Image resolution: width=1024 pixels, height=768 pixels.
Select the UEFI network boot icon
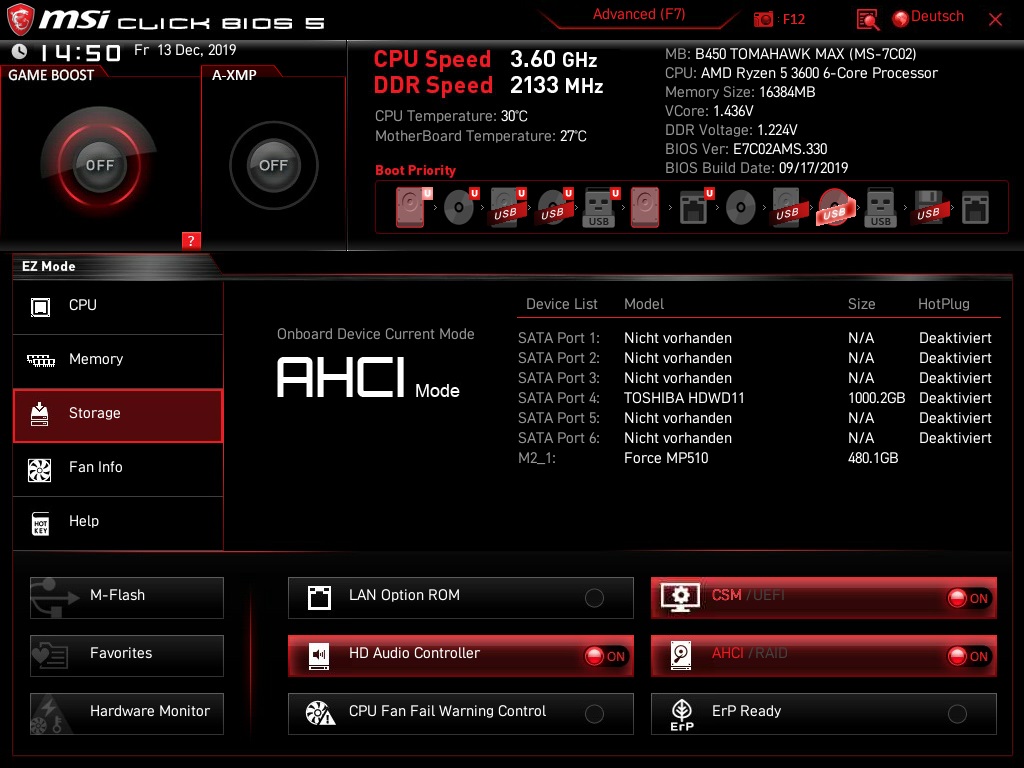pyautogui.click(x=695, y=207)
